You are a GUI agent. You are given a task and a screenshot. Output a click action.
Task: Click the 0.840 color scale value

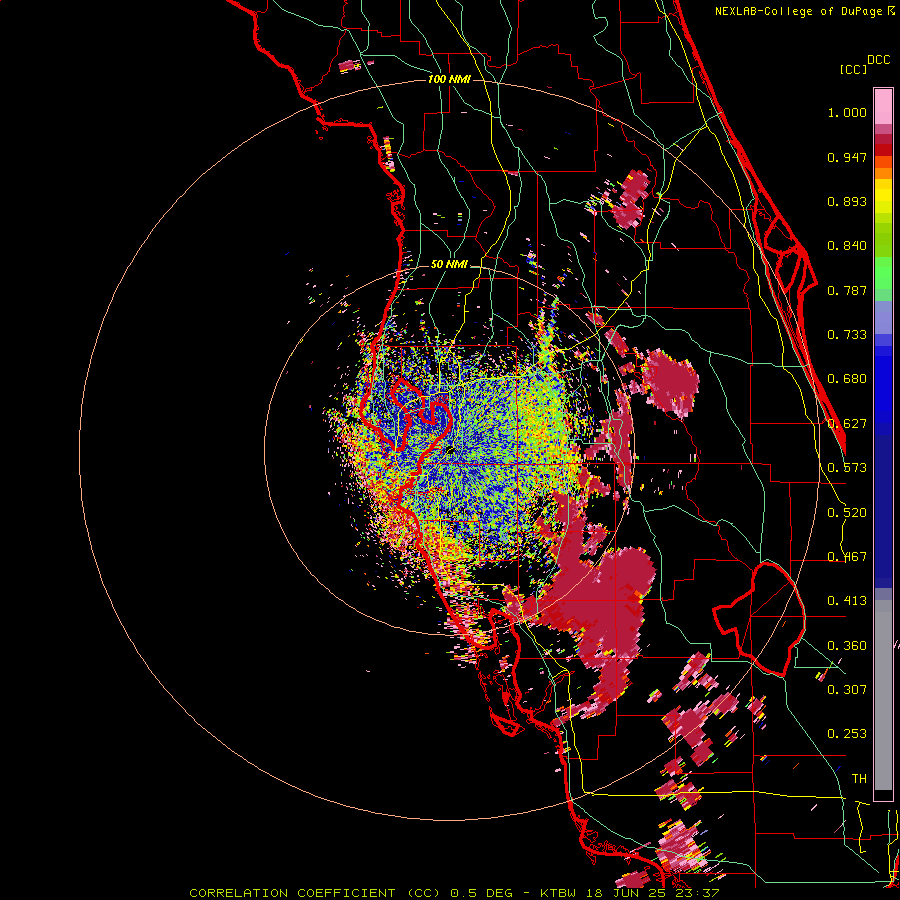click(847, 246)
